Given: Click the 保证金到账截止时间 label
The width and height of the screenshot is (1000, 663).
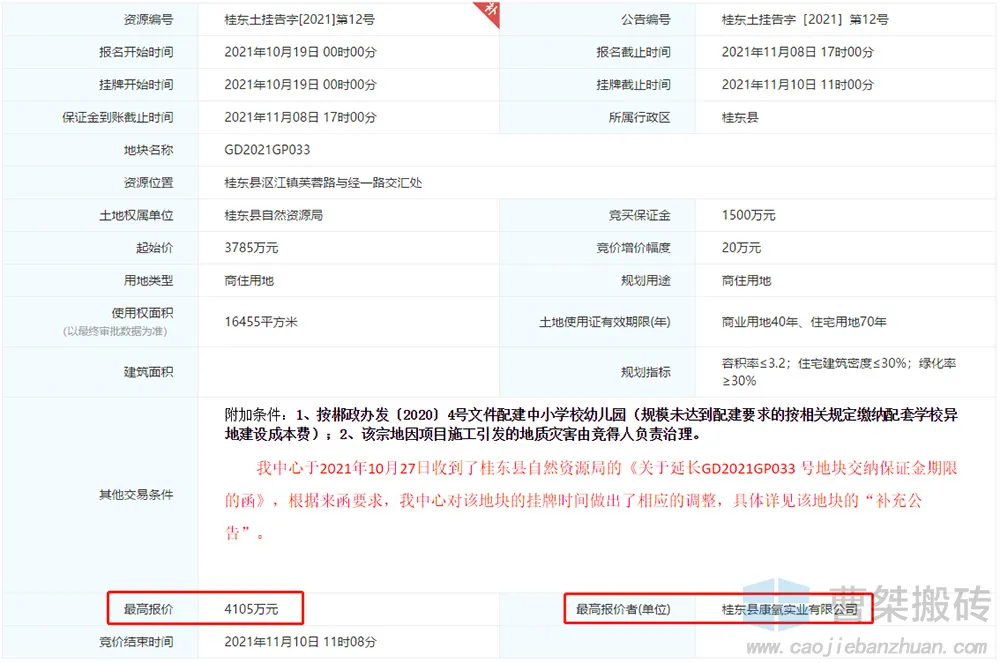Looking at the screenshot, I should coord(117,118).
